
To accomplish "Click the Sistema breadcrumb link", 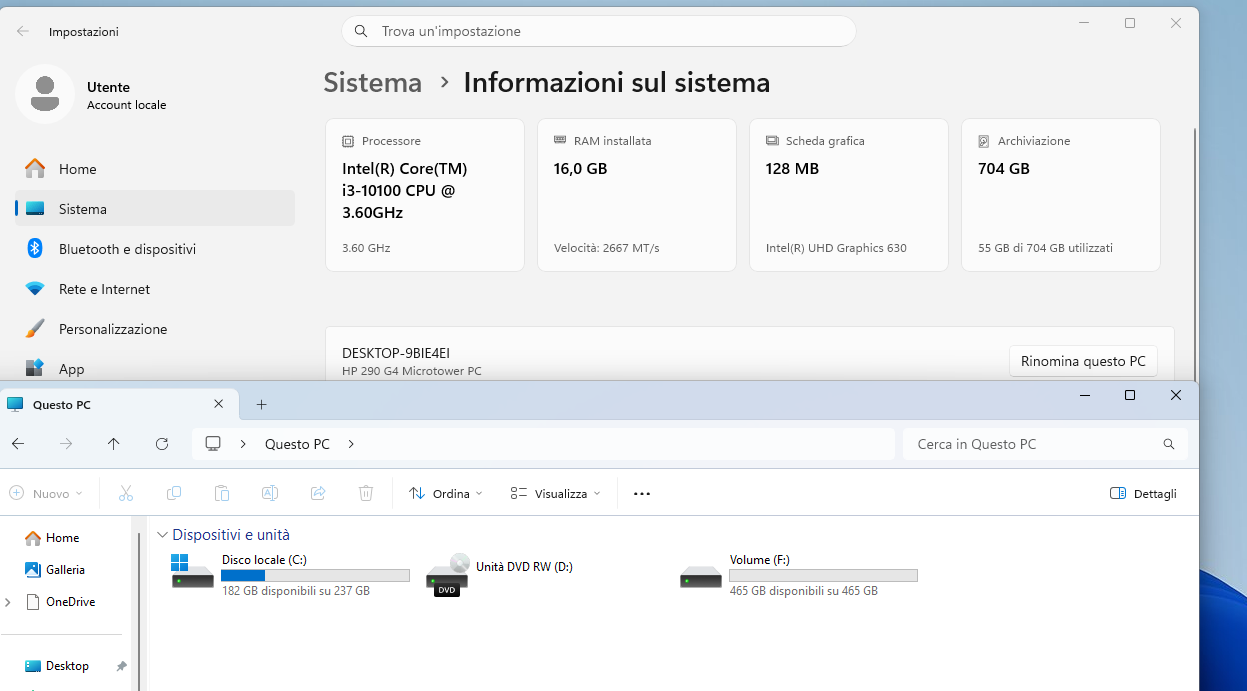I will pos(373,82).
